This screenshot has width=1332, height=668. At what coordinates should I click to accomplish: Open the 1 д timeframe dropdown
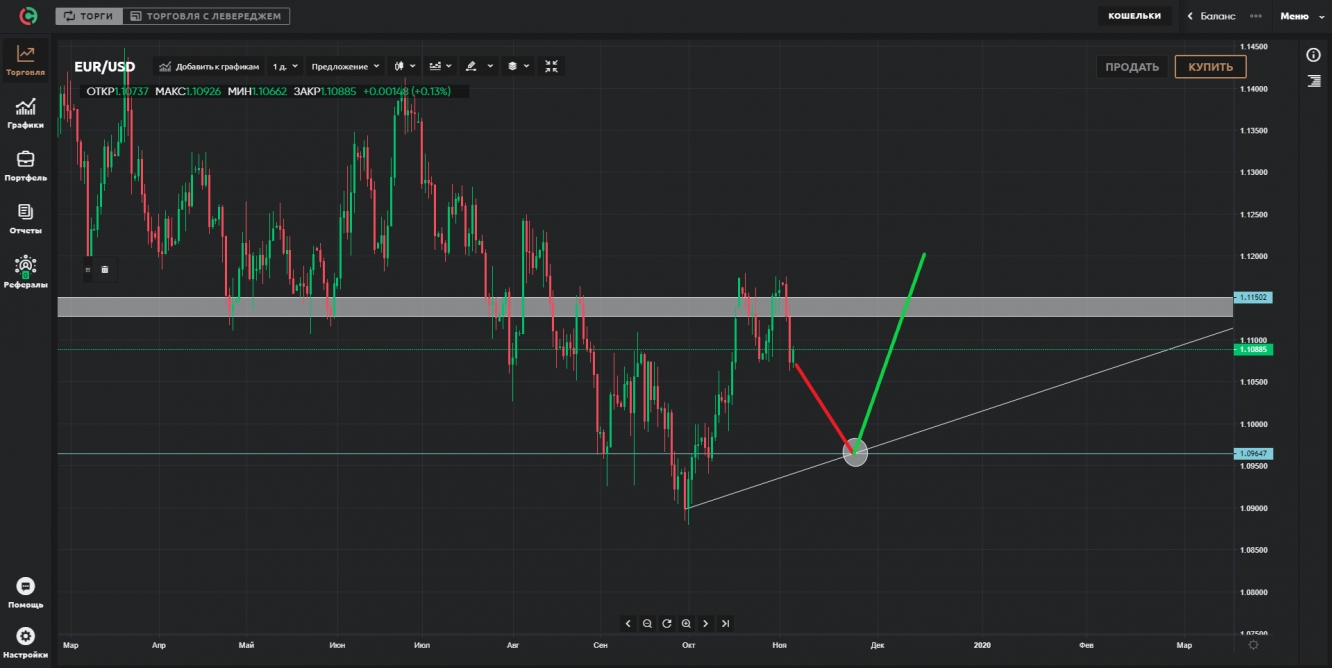point(283,66)
